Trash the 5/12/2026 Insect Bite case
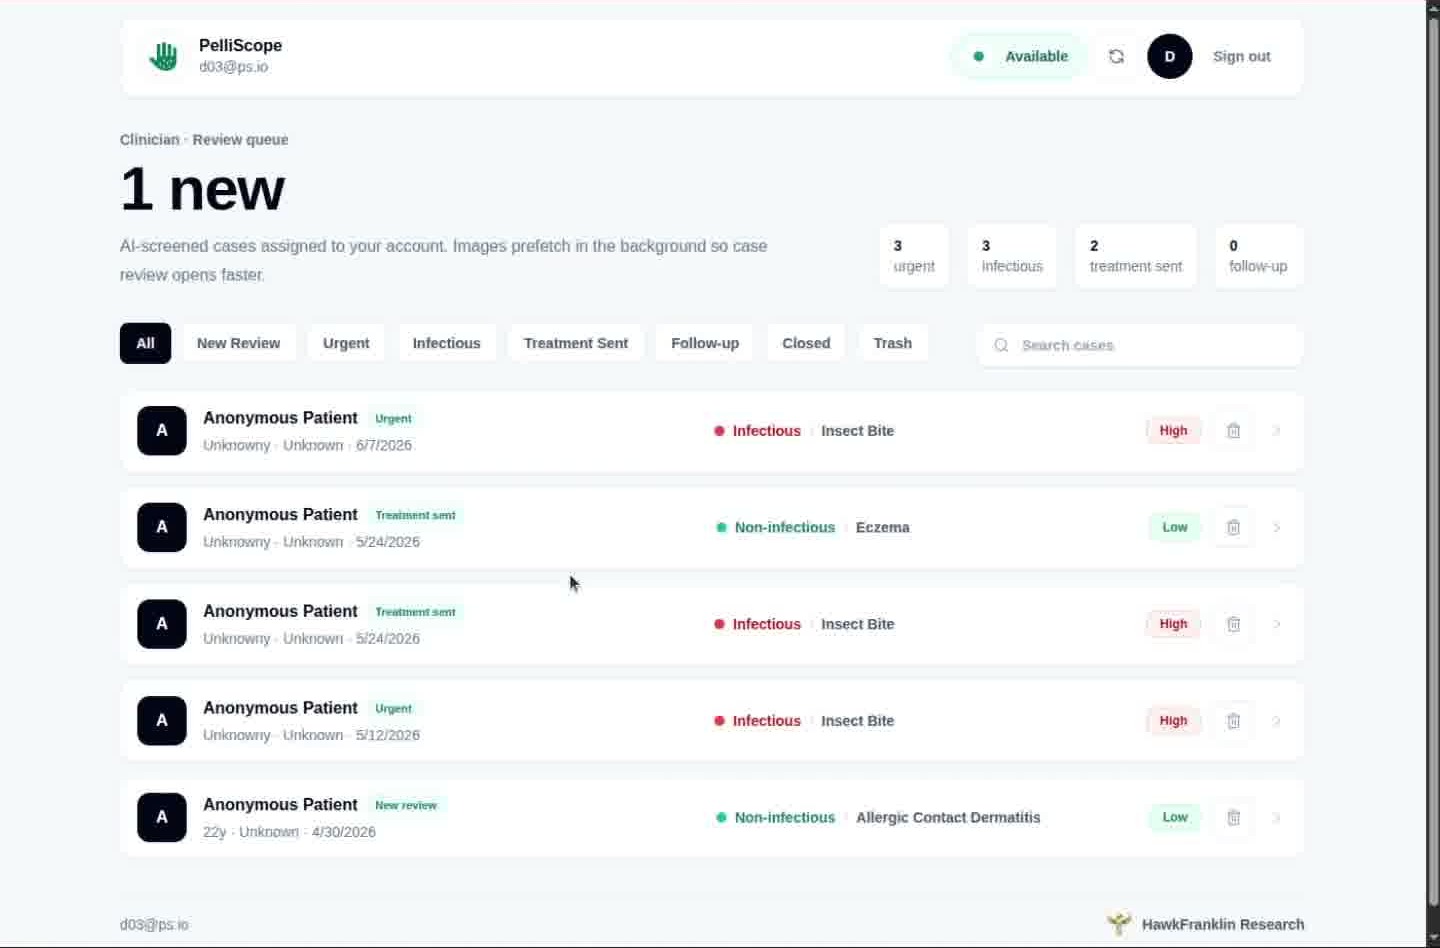Image resolution: width=1440 pixels, height=948 pixels. [x=1233, y=721]
